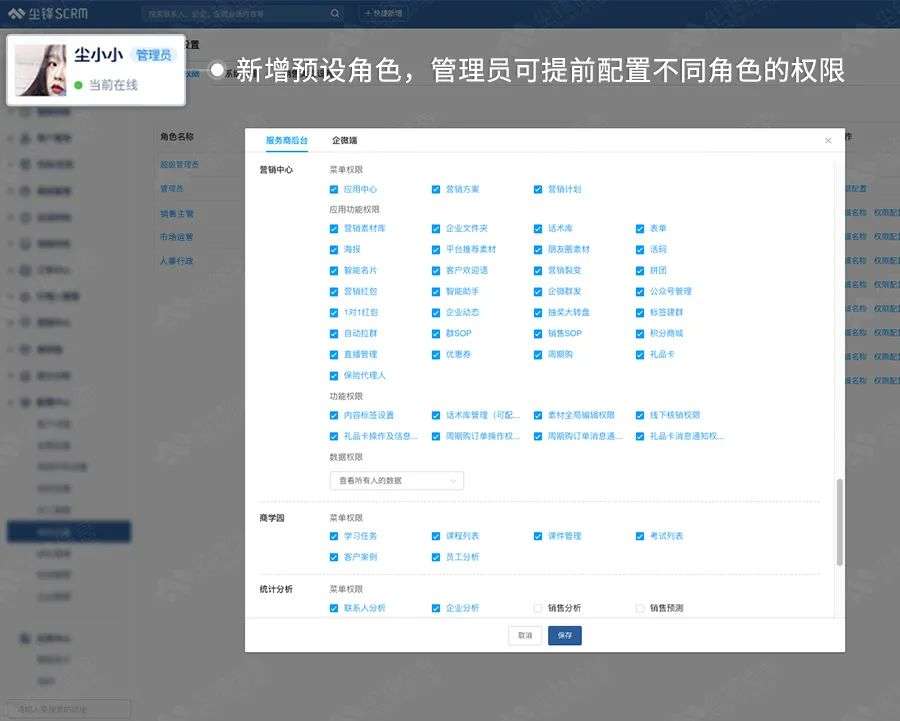Enable the 销售分析 checkbox
This screenshot has width=900, height=721.
pos(538,608)
